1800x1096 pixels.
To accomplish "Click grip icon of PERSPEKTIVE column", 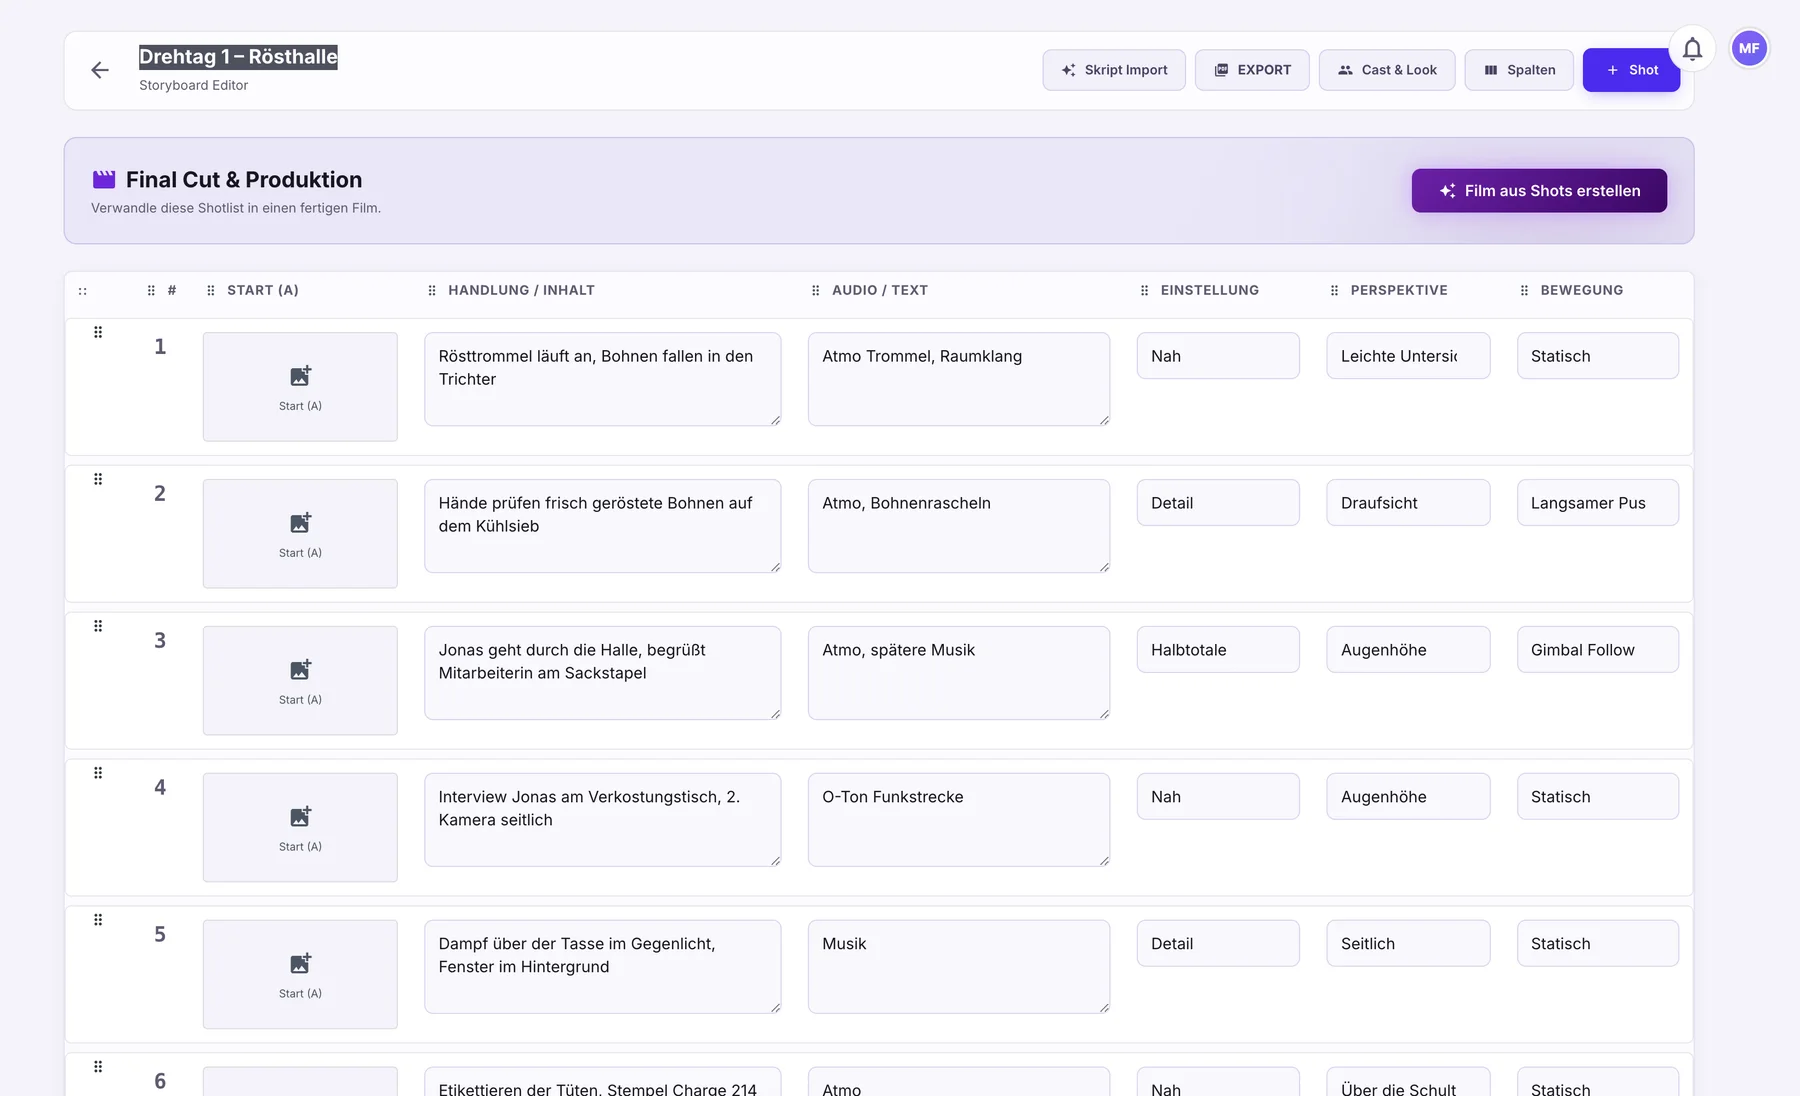I will pos(1334,291).
